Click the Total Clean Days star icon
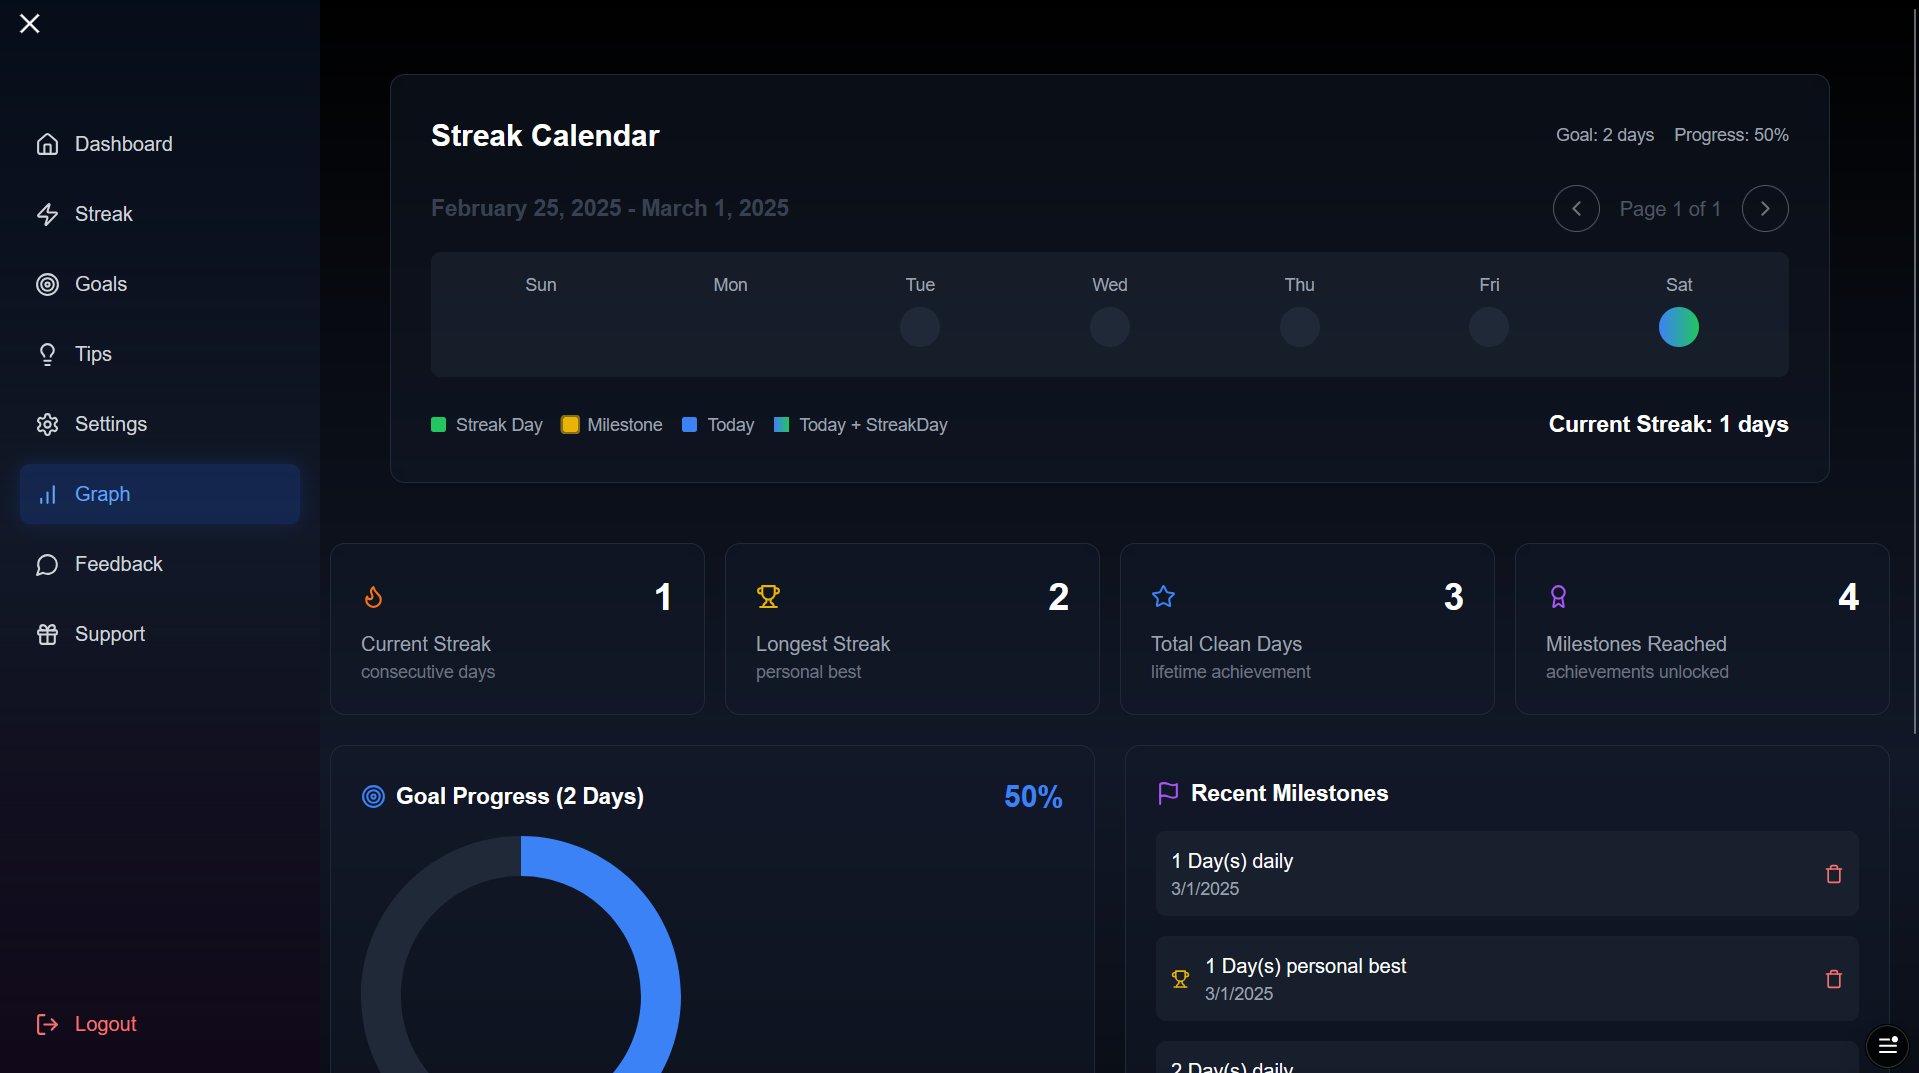Viewport: 1919px width, 1073px height. pyautogui.click(x=1163, y=597)
